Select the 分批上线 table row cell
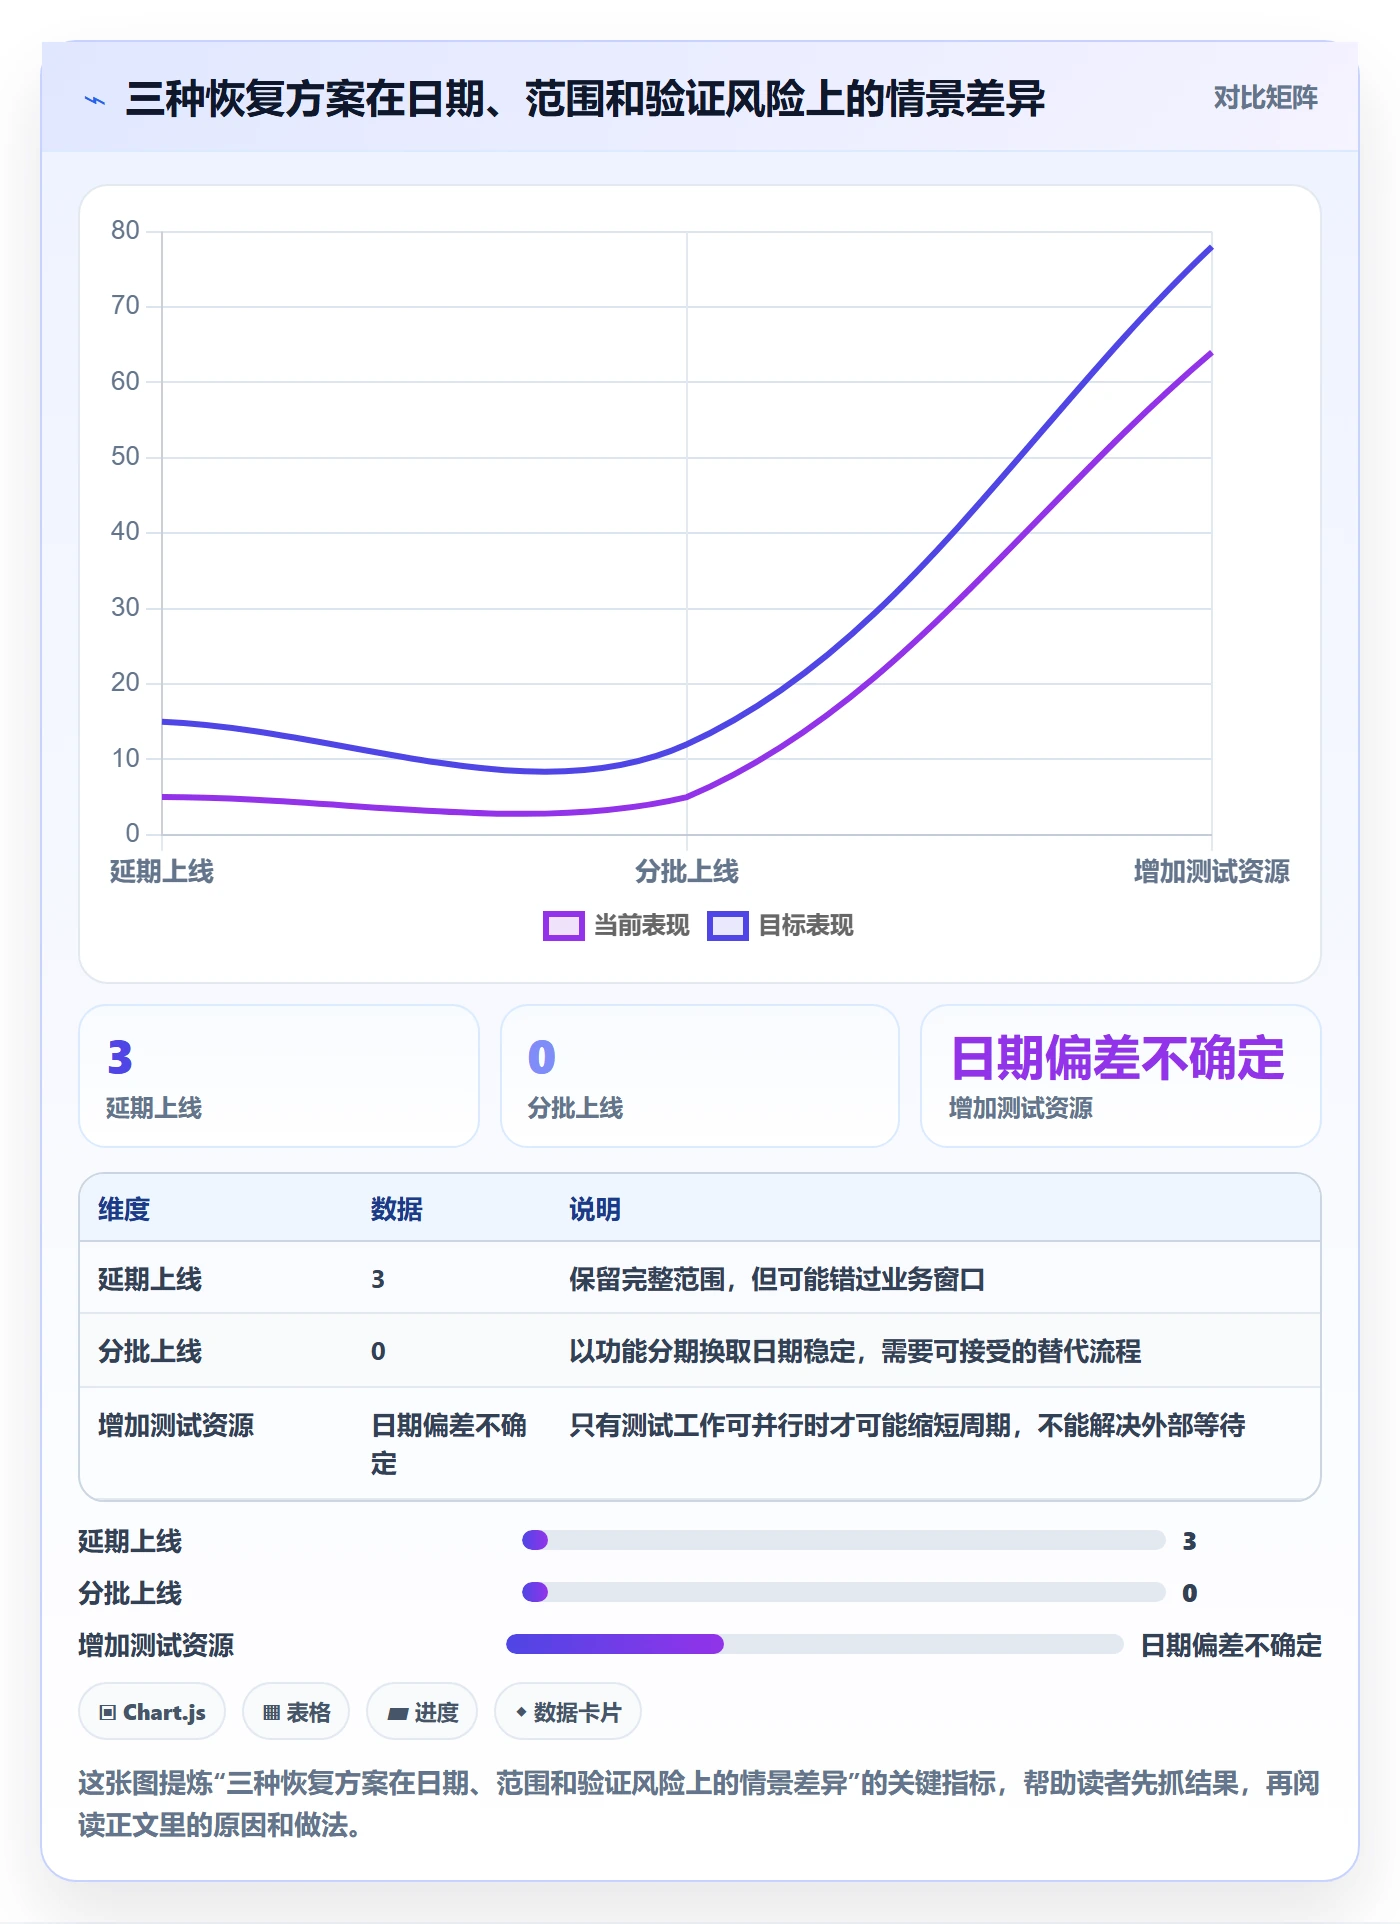This screenshot has height=1924, width=1400. point(150,1352)
